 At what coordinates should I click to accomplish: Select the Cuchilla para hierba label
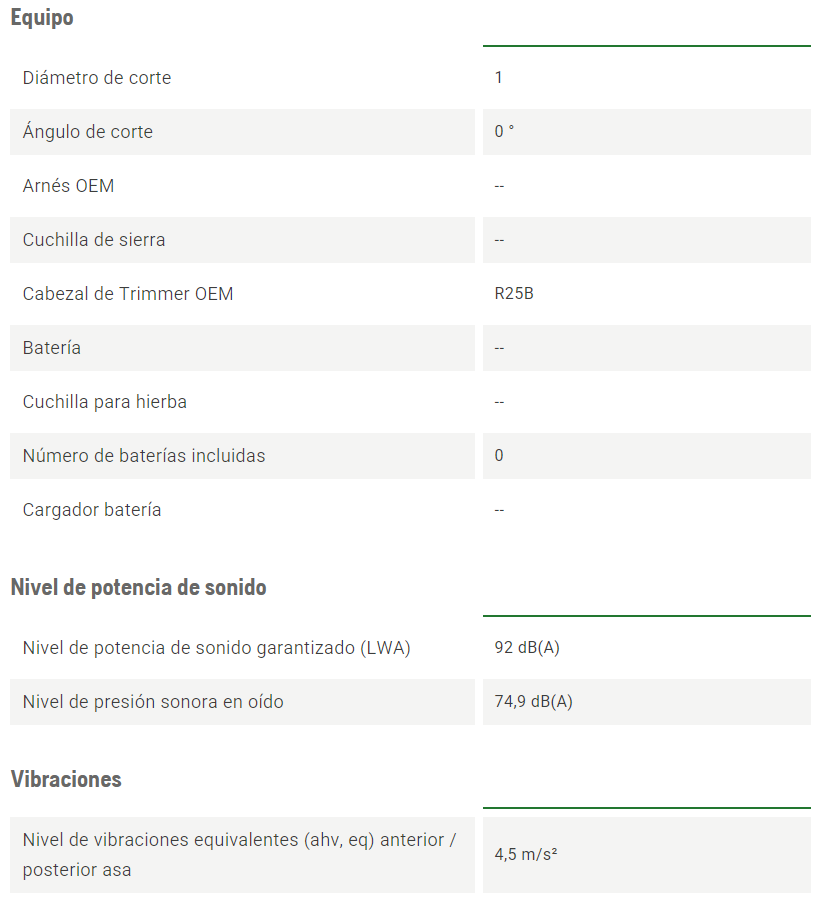coord(105,402)
